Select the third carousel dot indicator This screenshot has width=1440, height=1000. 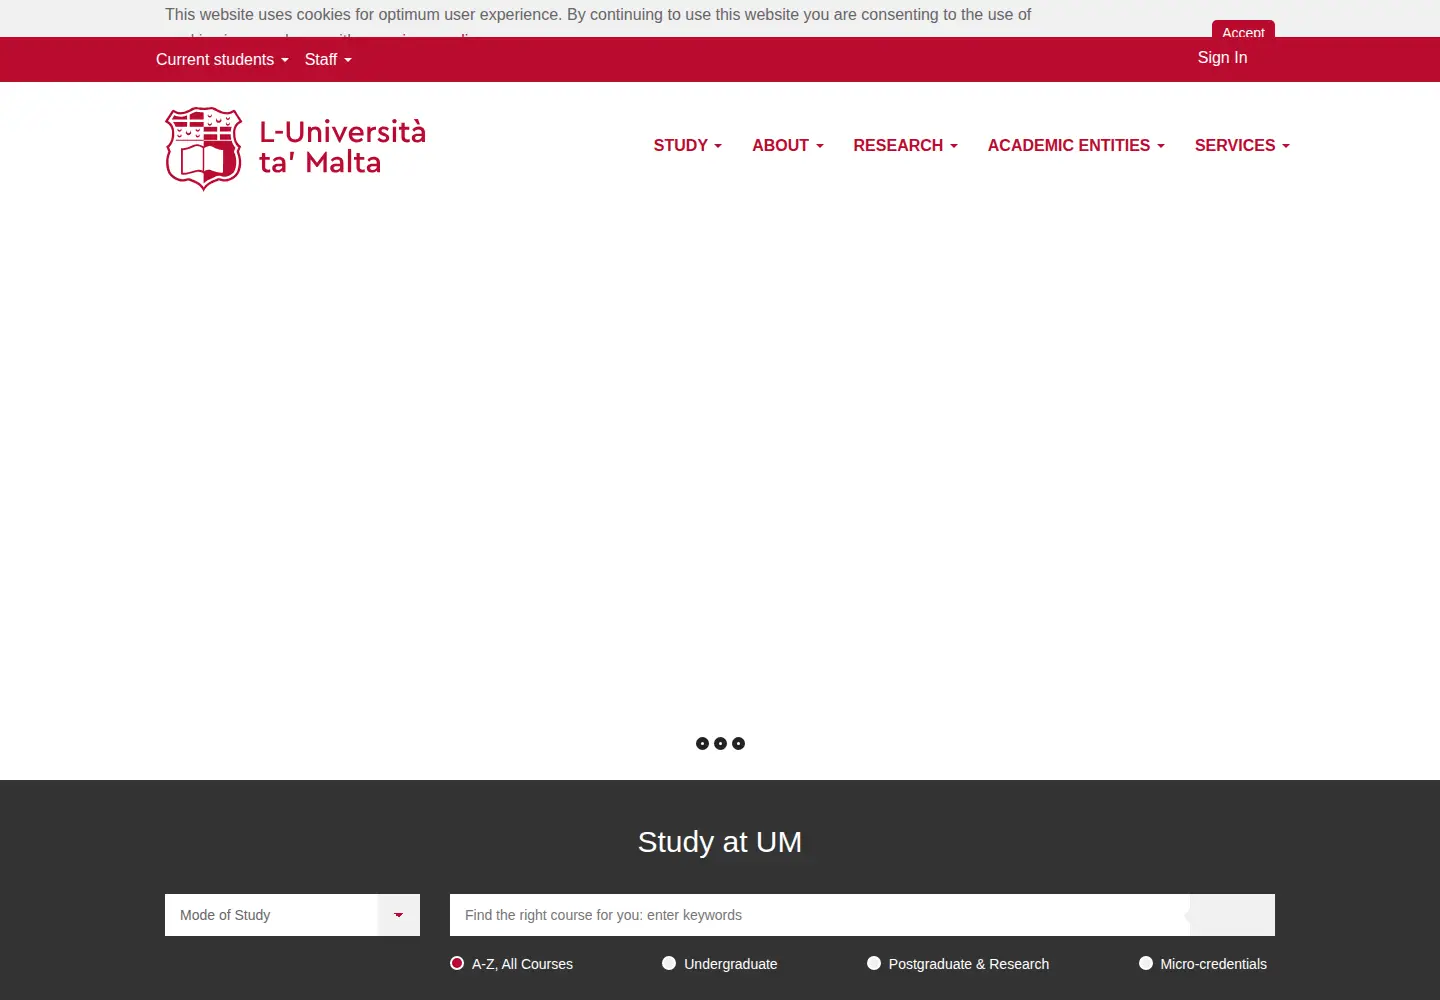tap(738, 743)
